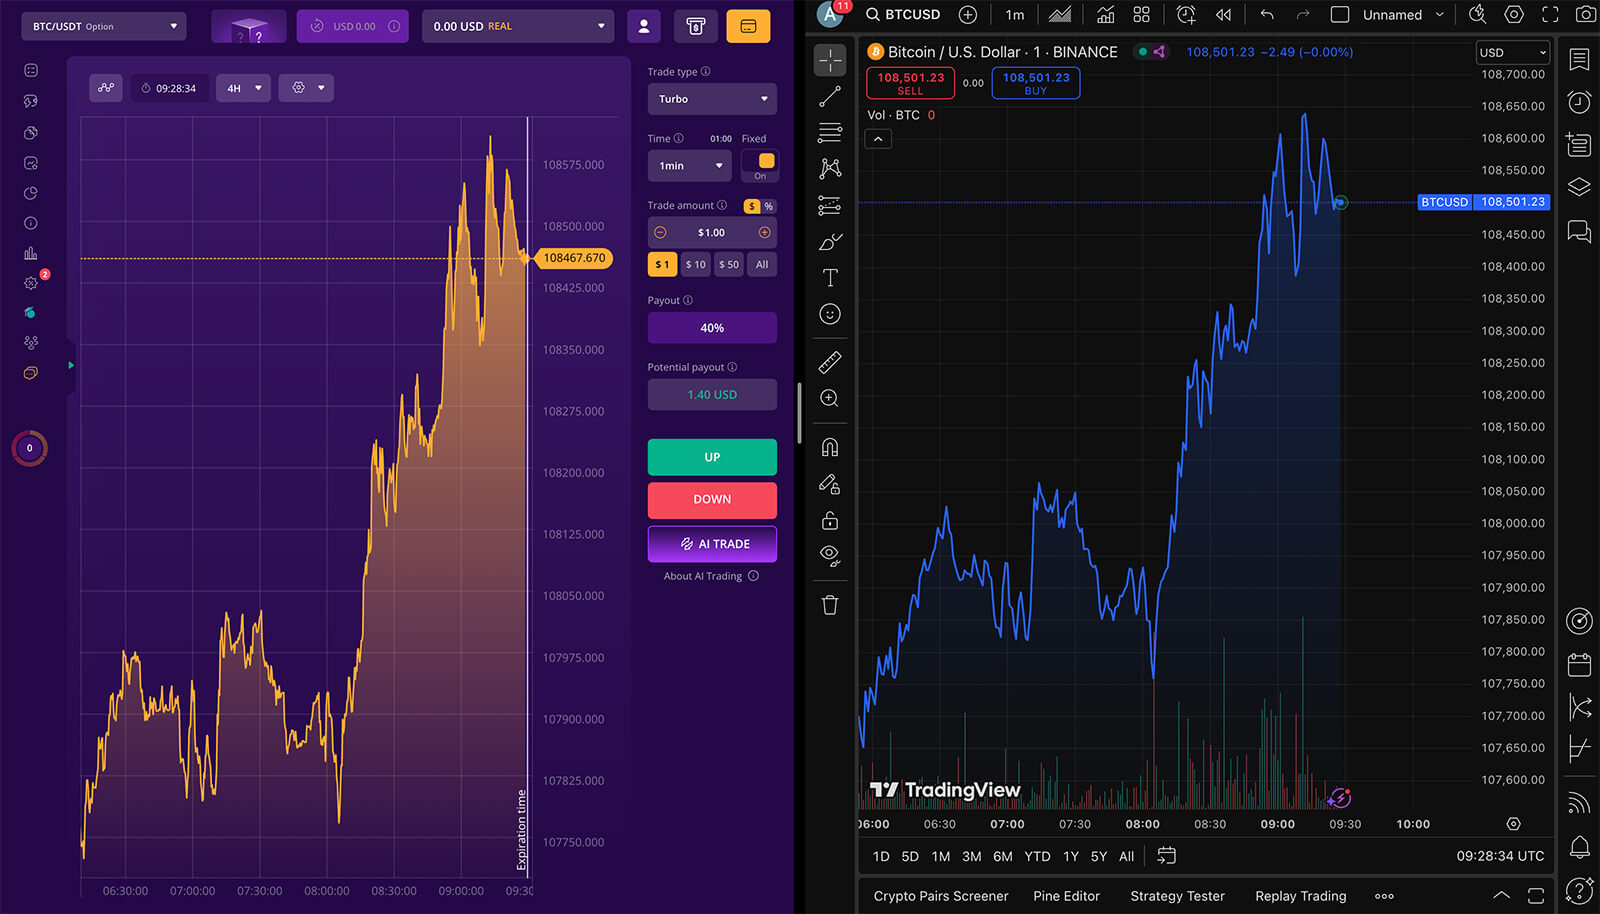Activate the magnet snapping mode icon
Screen dimensions: 1600x914
(x=830, y=447)
